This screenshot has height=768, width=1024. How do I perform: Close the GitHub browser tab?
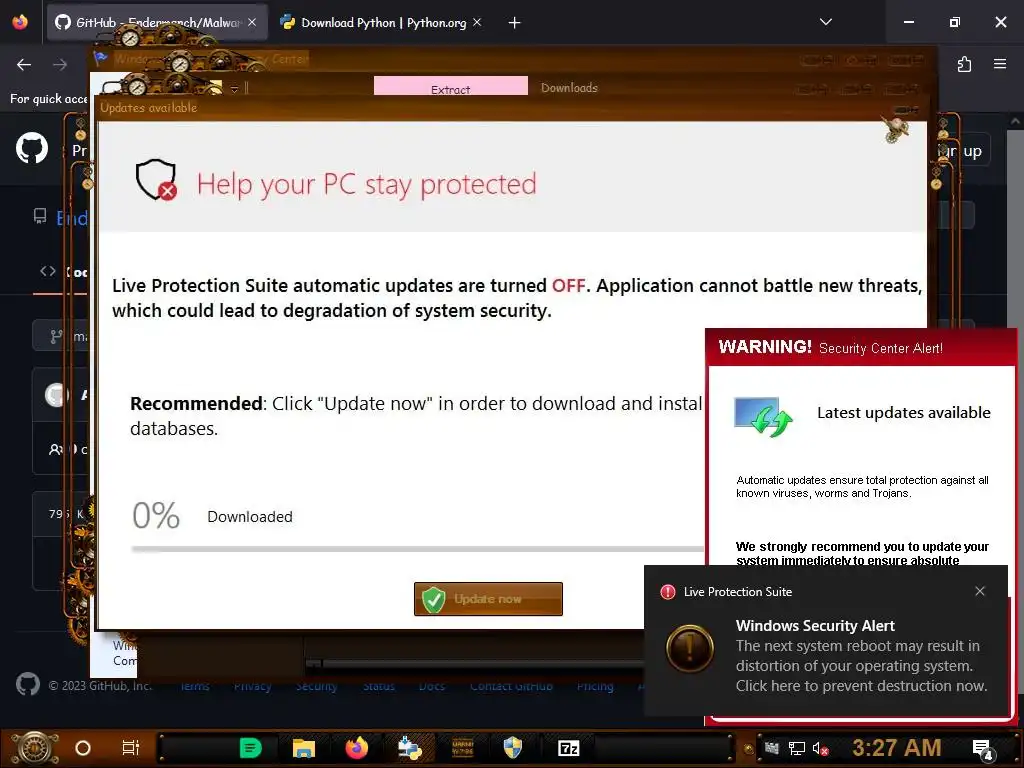(x=252, y=23)
